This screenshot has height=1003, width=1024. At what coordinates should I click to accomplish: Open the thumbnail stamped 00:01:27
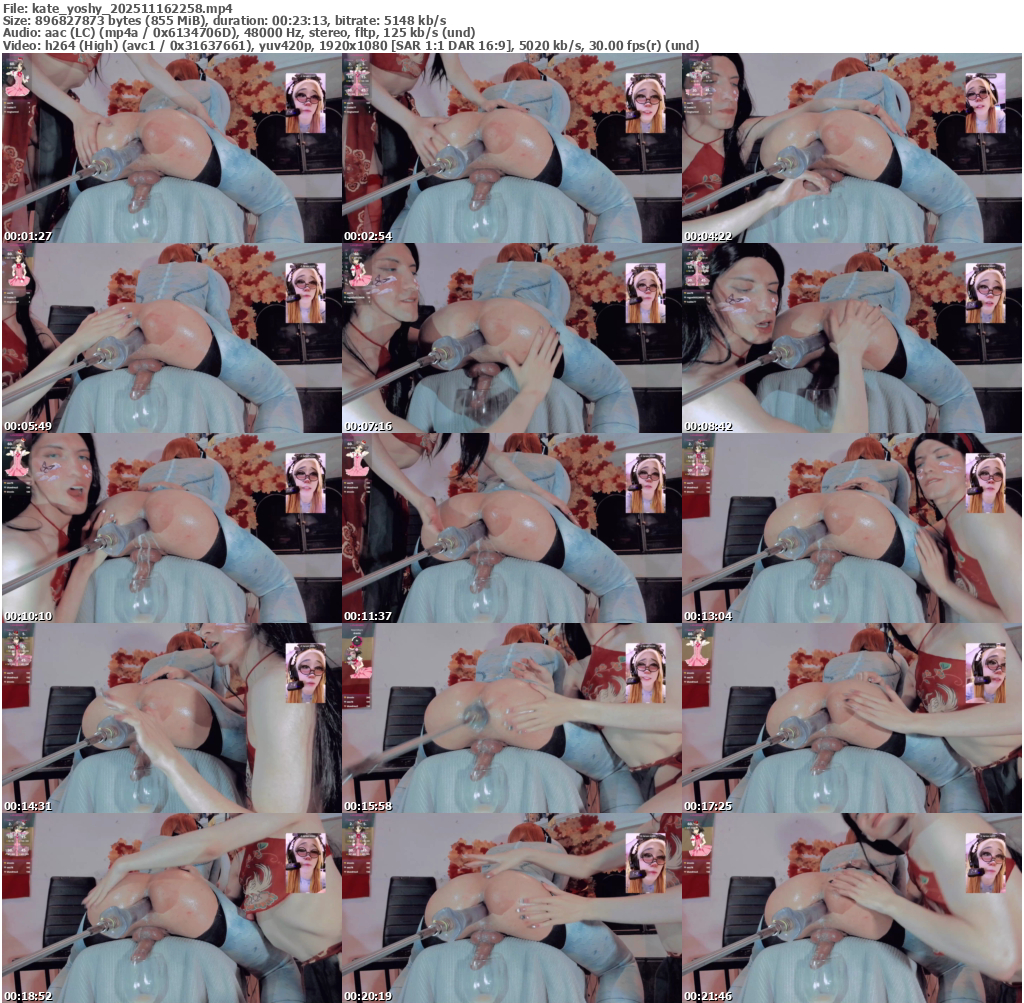point(171,149)
